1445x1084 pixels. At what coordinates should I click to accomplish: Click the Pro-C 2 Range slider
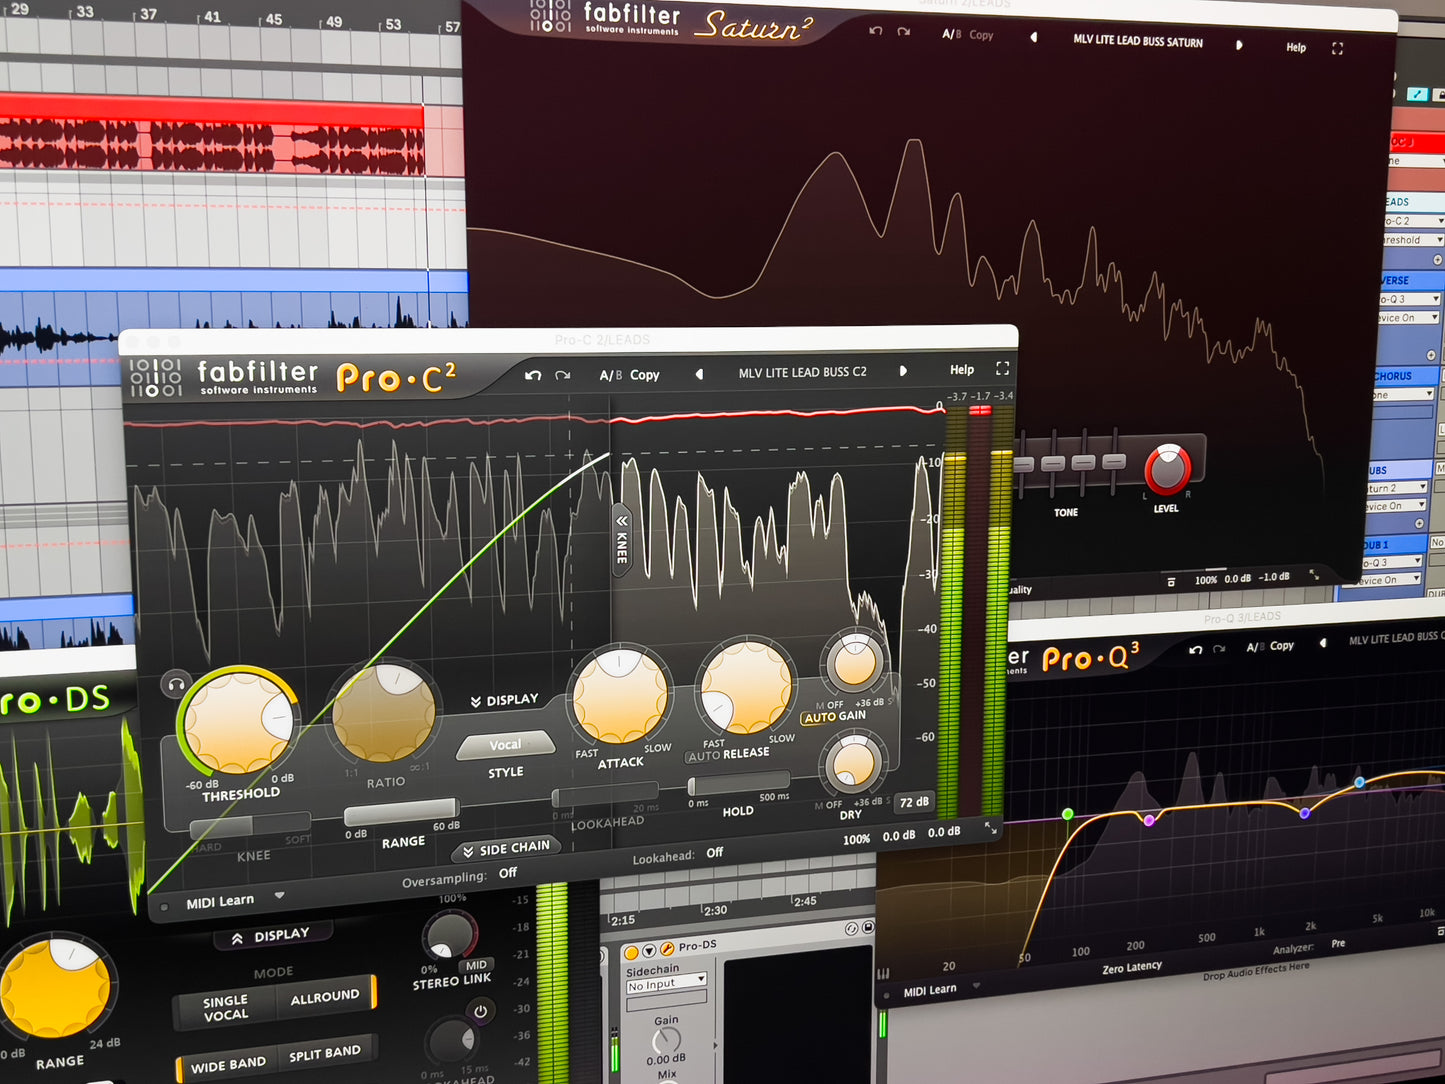401,811
